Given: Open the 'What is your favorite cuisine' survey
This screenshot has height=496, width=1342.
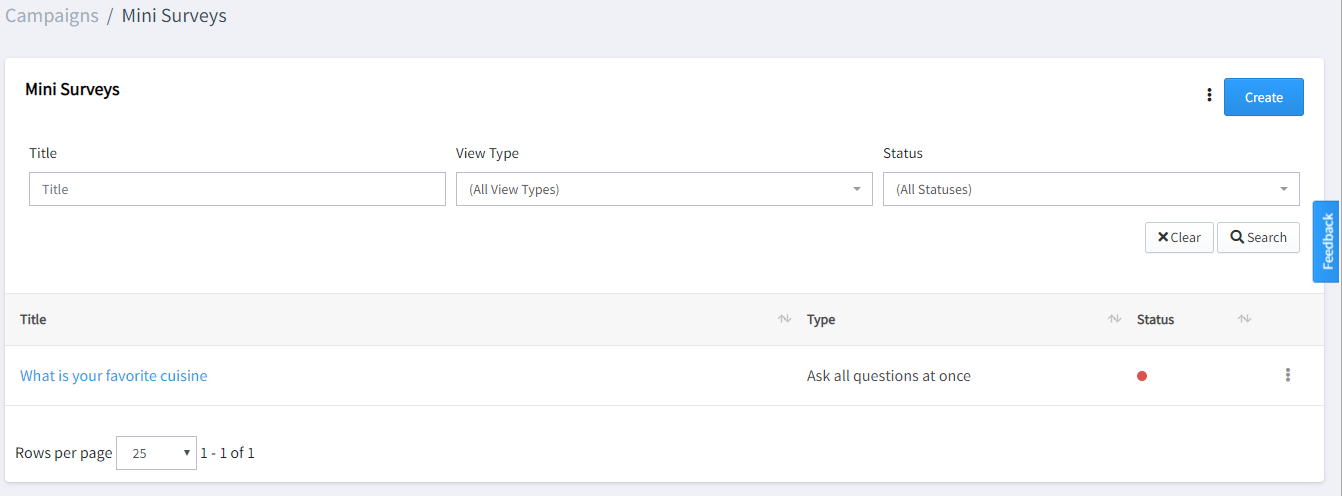Looking at the screenshot, I should coord(114,376).
